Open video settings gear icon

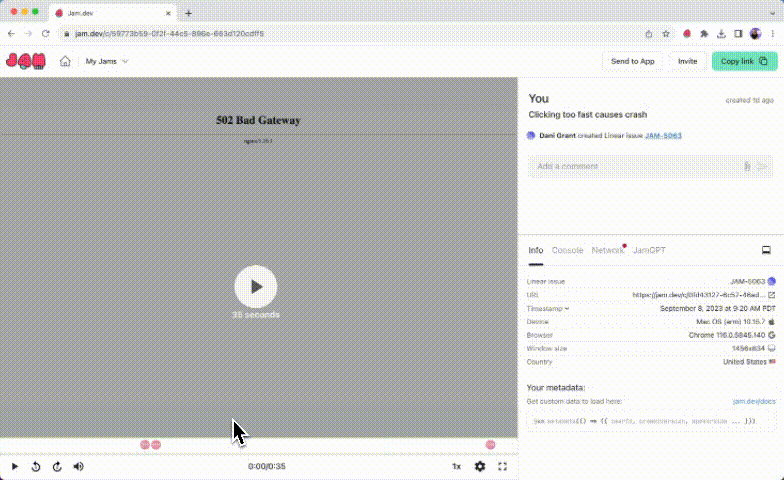(x=480, y=466)
